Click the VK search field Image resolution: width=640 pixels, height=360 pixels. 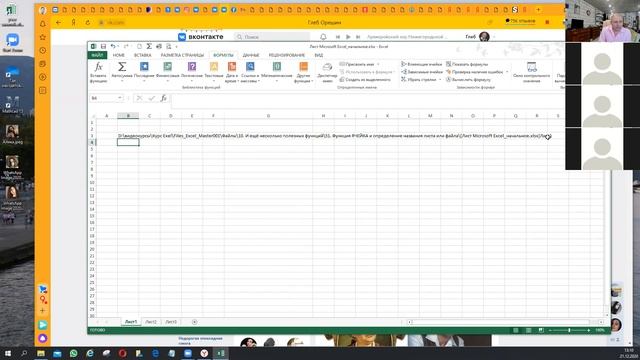tap(272, 37)
